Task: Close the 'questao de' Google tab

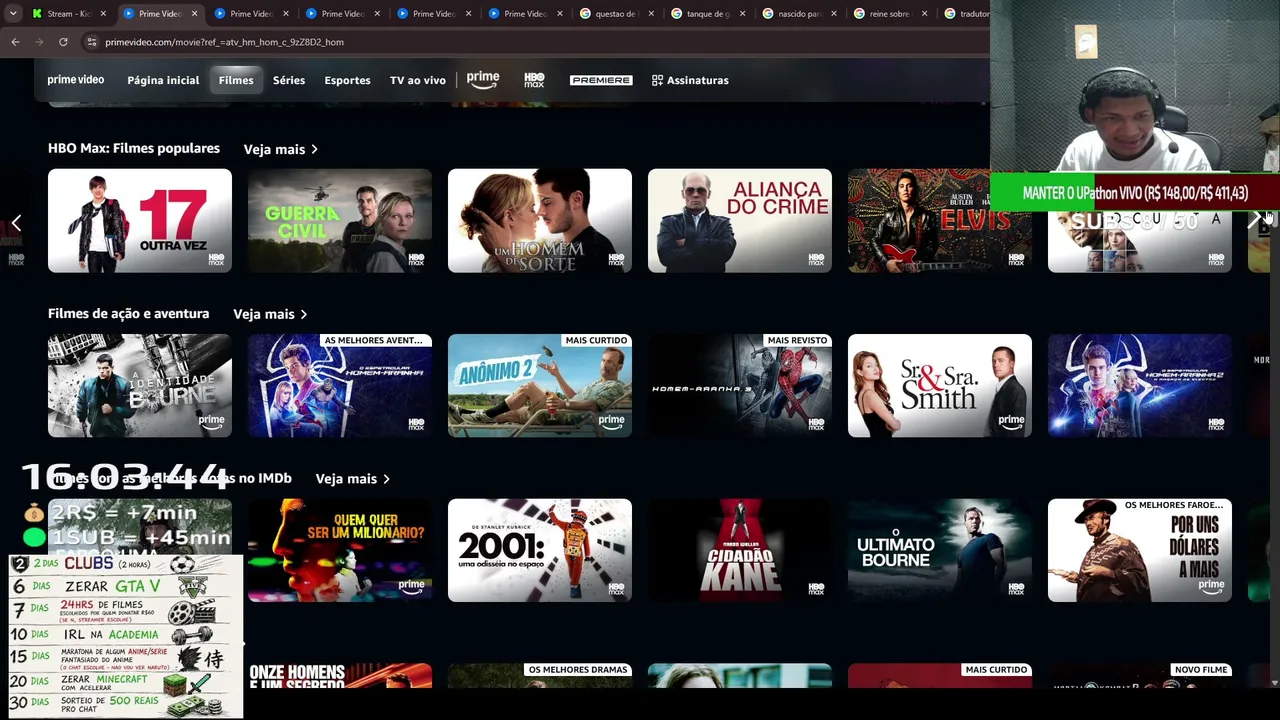Action: click(651, 14)
